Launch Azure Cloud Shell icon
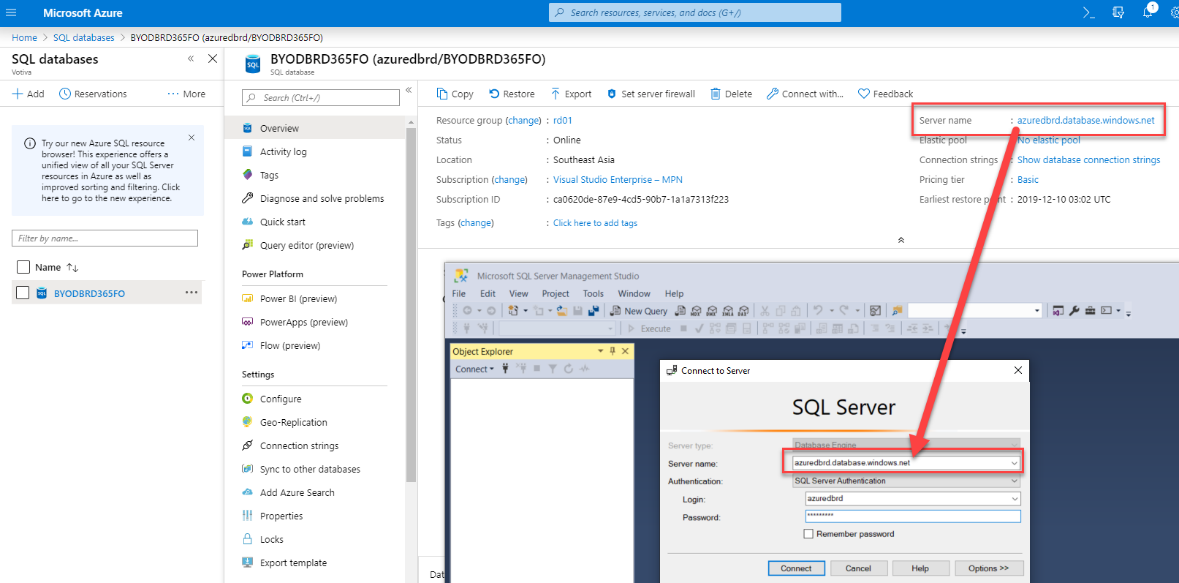 coord(1088,13)
